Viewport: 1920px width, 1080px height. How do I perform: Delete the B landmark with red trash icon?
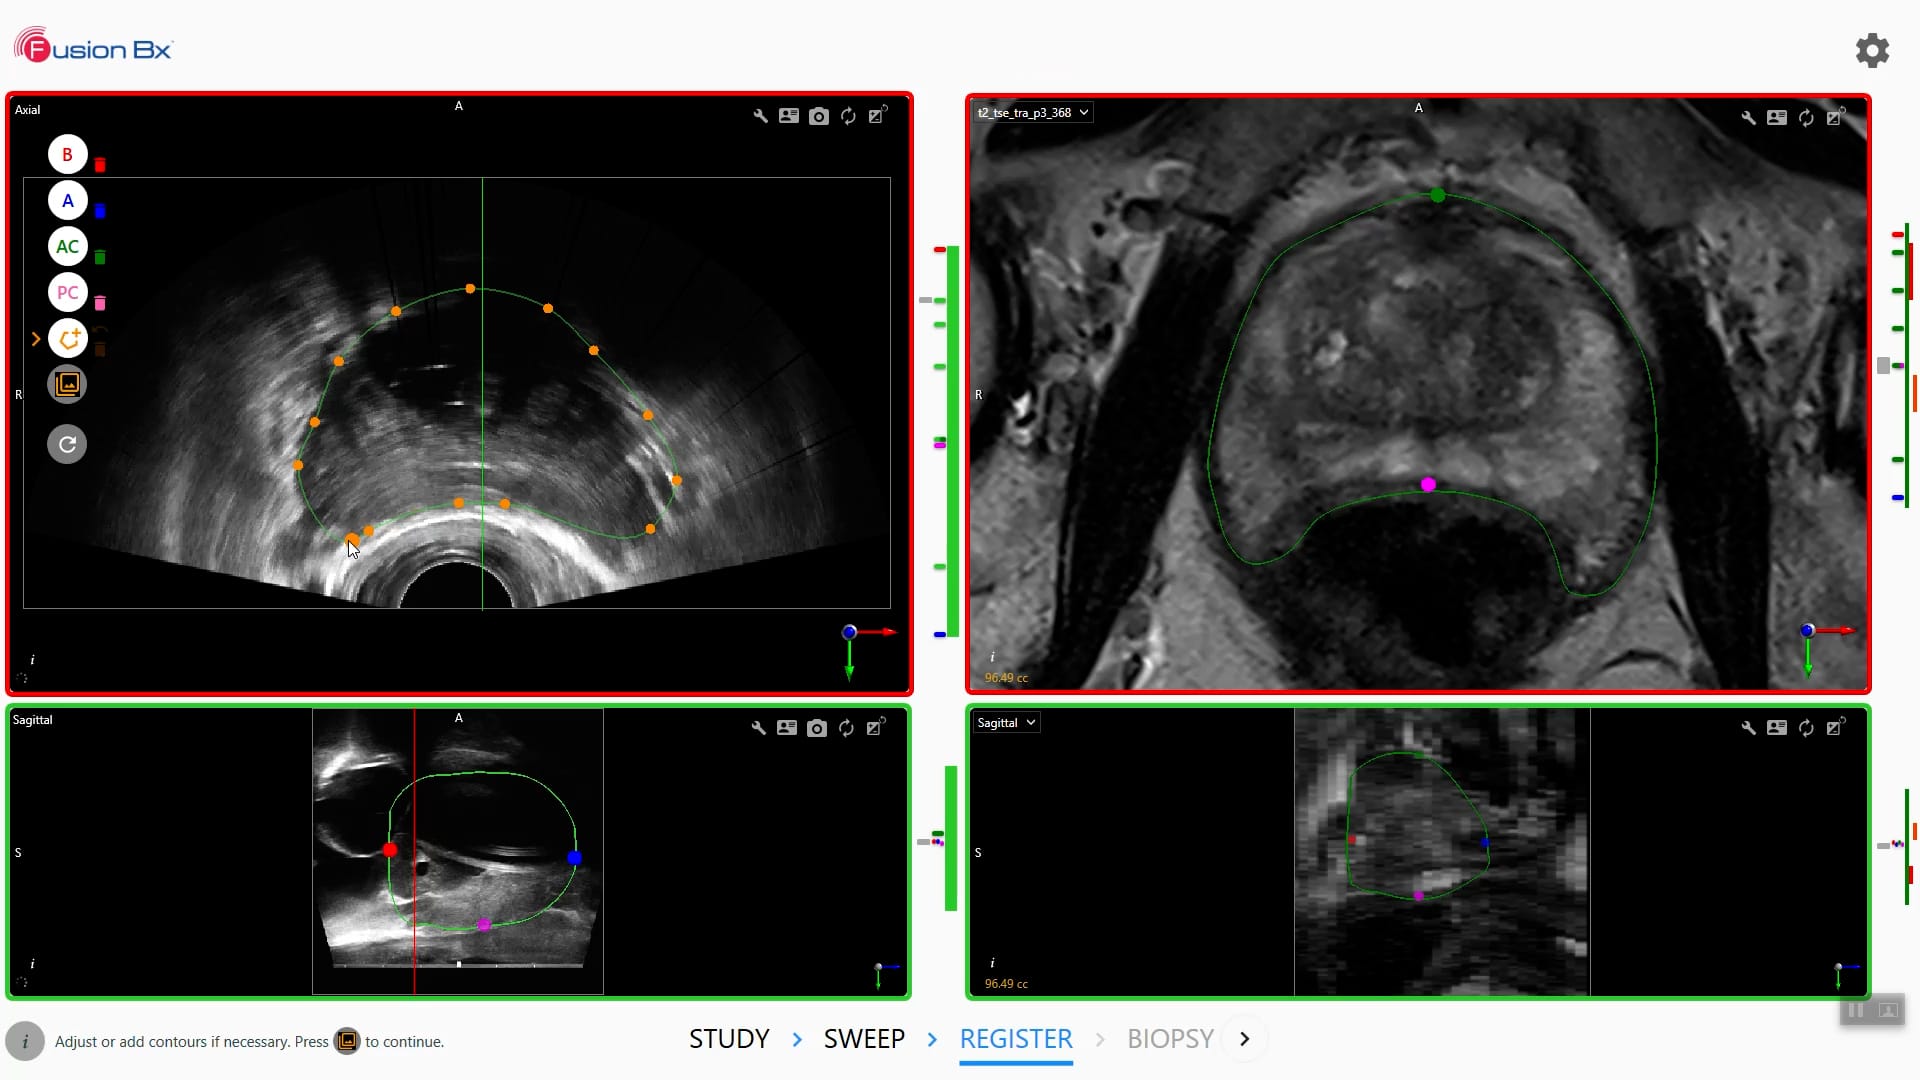(x=100, y=165)
